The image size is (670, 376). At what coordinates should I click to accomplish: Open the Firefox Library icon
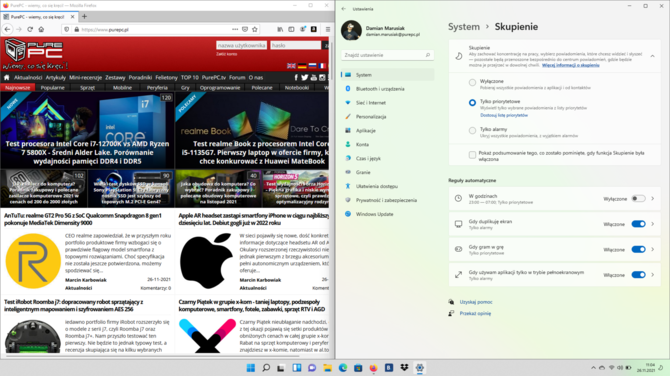click(x=280, y=29)
